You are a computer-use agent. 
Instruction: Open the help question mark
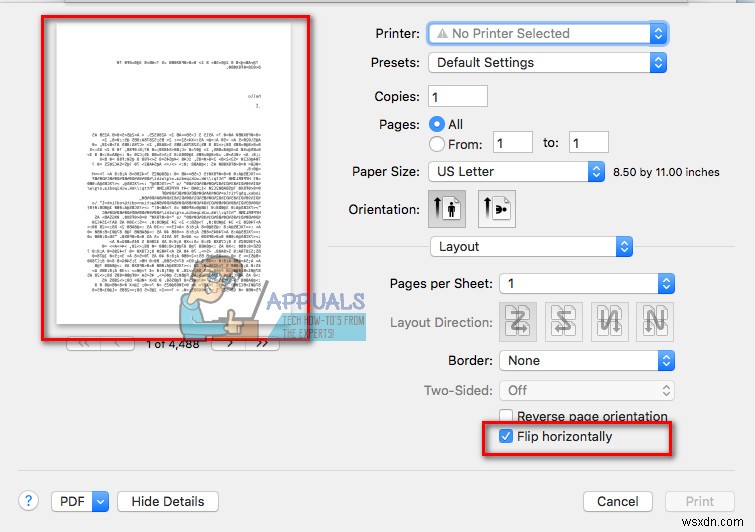[28, 501]
